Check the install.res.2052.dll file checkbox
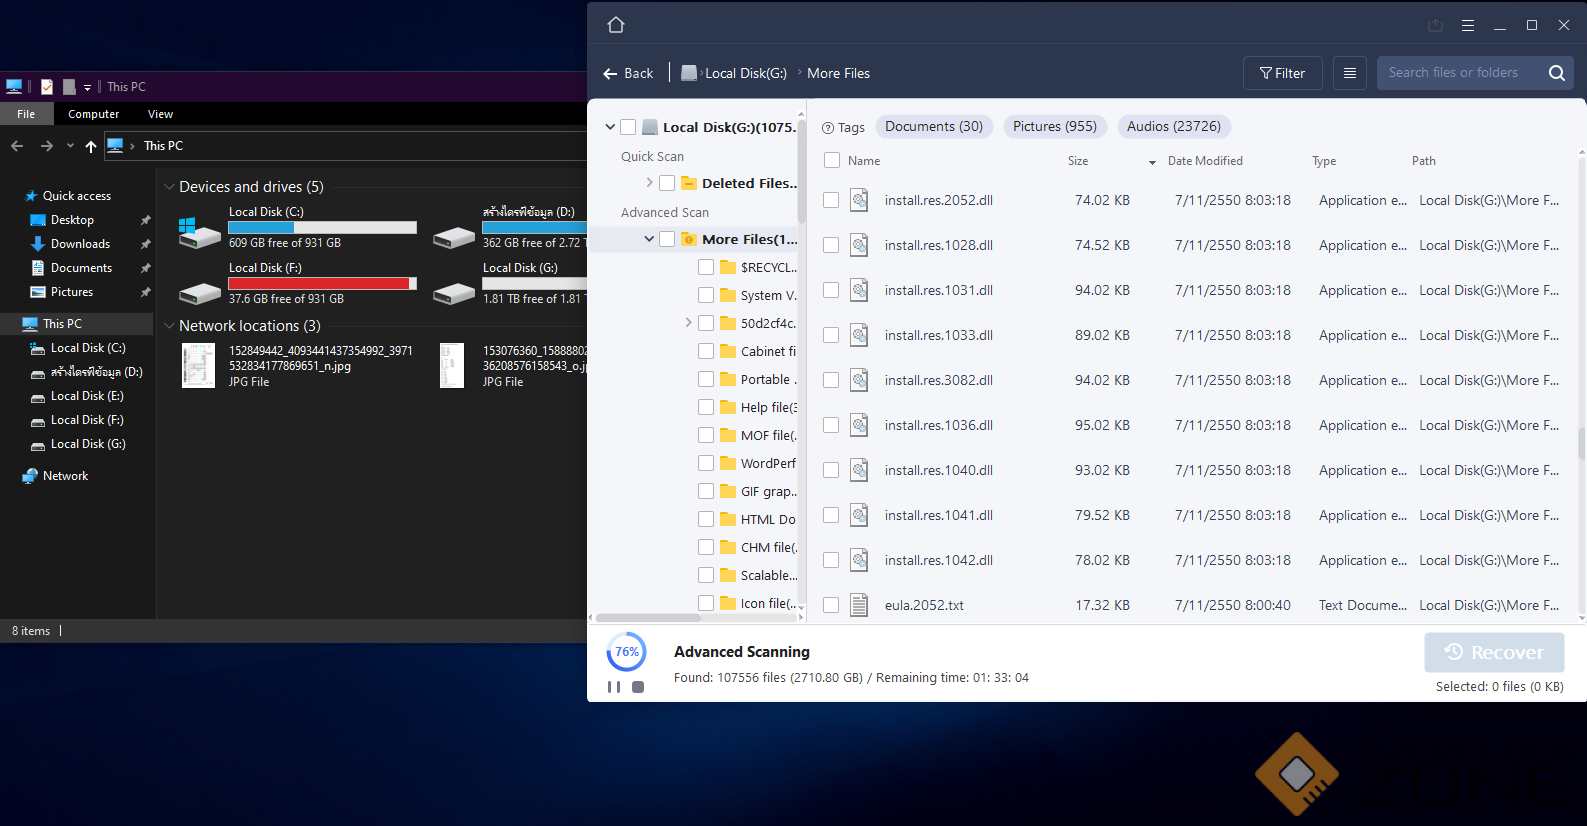This screenshot has width=1587, height=826. (x=831, y=200)
